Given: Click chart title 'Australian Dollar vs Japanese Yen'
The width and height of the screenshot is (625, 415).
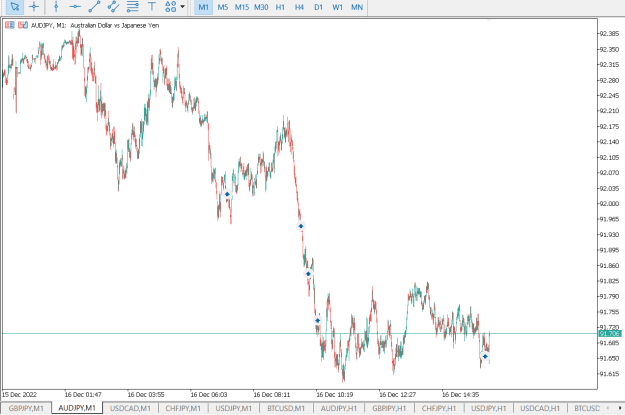Looking at the screenshot, I should pyautogui.click(x=115, y=25).
